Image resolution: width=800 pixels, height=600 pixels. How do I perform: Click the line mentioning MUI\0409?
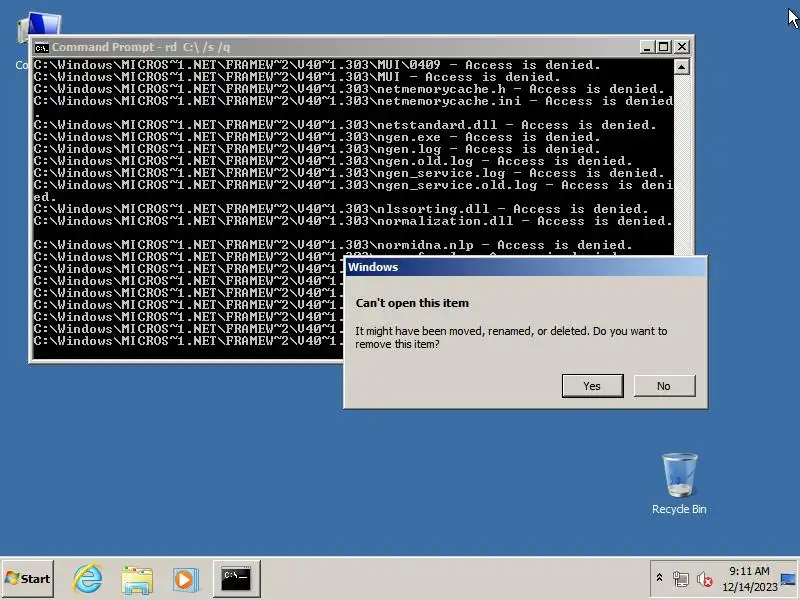point(317,65)
